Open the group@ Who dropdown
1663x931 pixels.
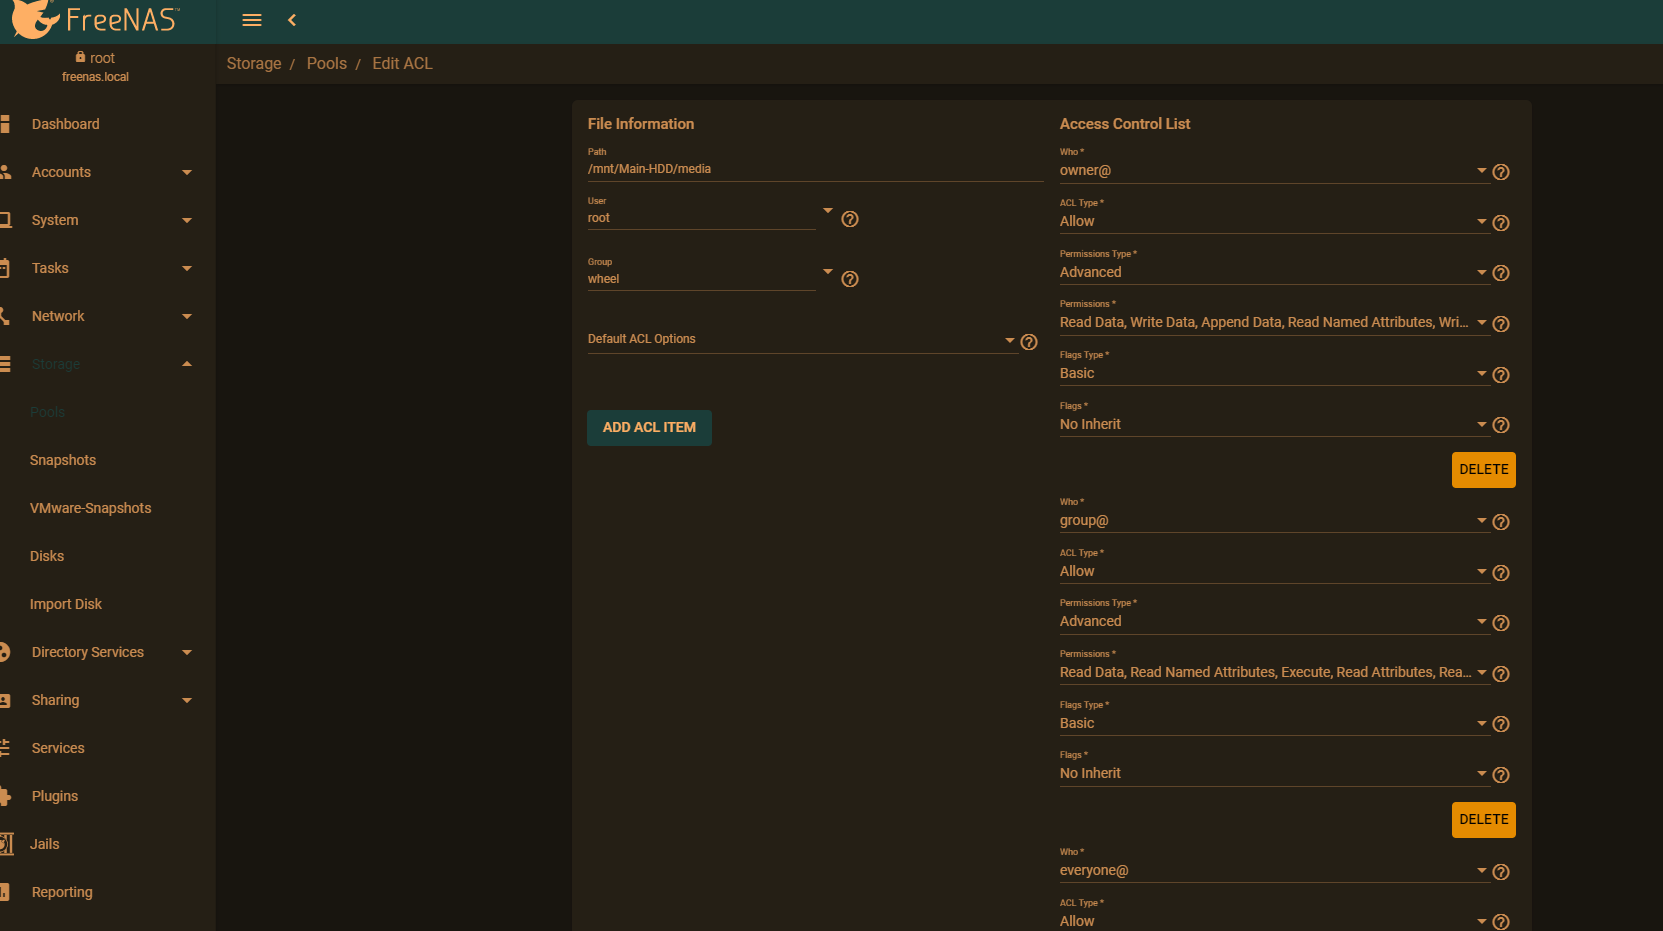coord(1274,521)
